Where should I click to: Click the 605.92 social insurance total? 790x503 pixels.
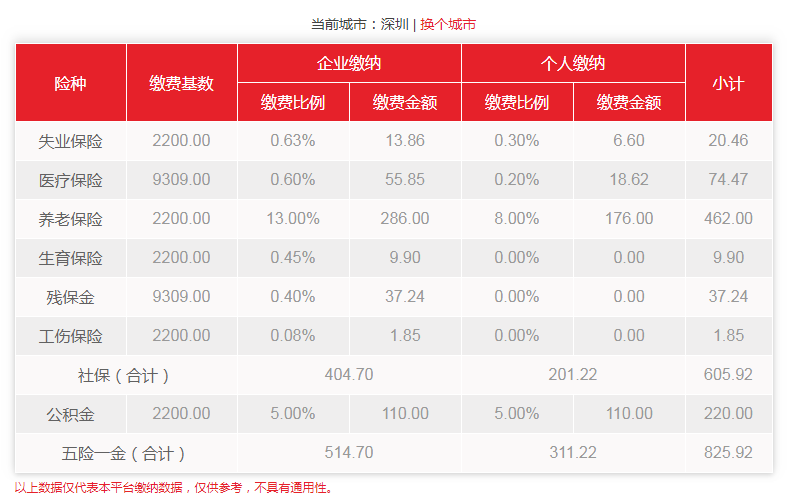[729, 375]
